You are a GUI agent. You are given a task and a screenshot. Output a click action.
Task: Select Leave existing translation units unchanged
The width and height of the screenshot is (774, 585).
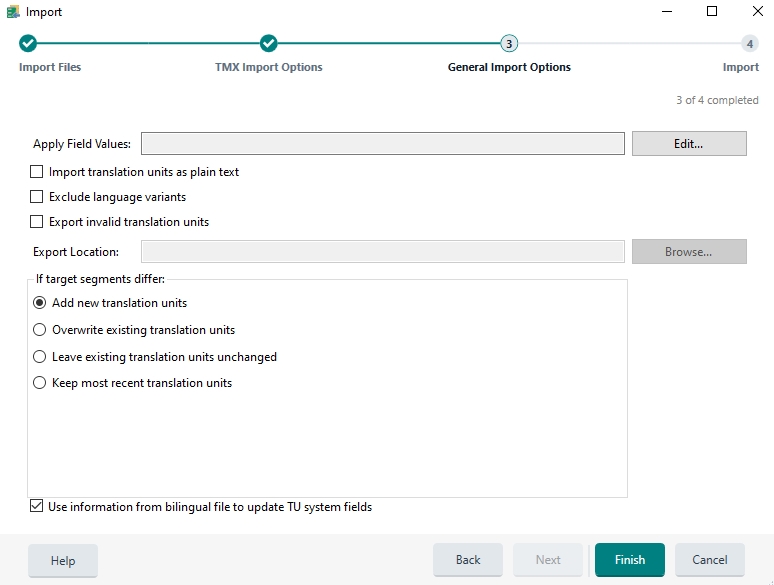pos(39,356)
